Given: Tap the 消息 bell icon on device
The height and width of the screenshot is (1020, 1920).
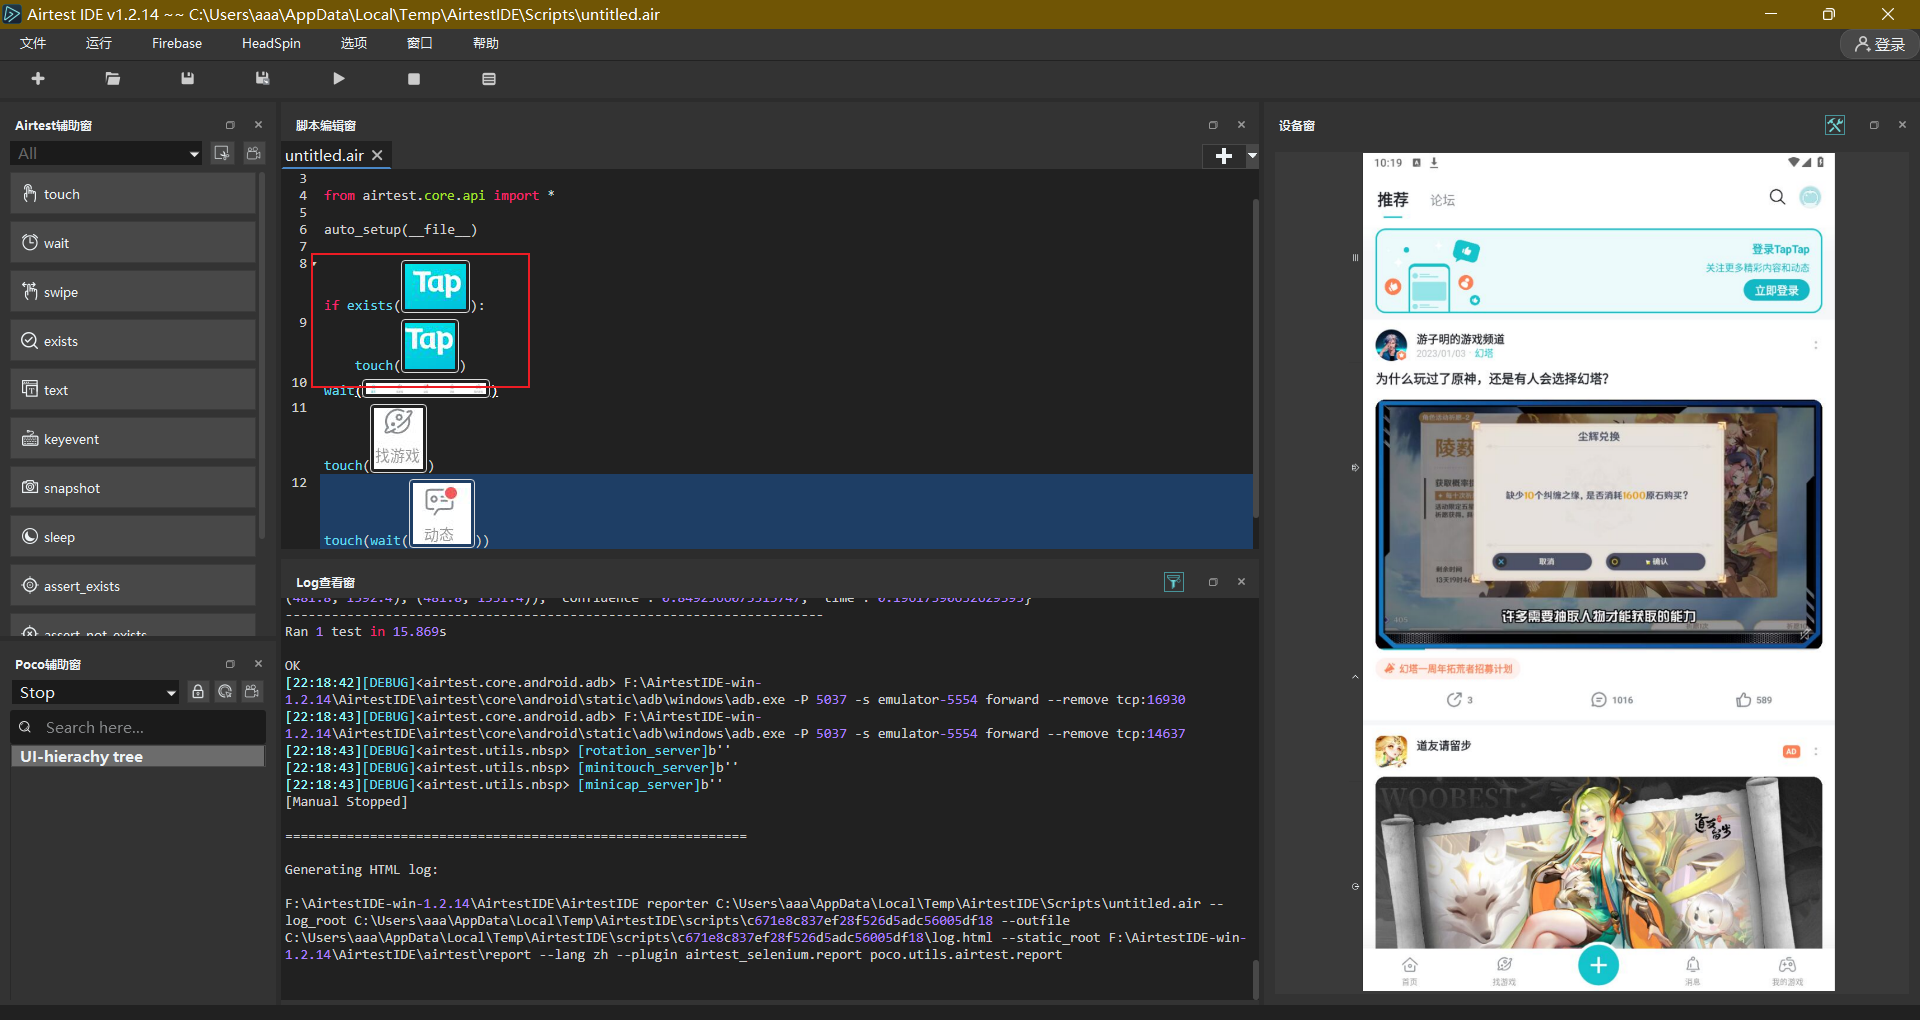Looking at the screenshot, I should (1692, 969).
